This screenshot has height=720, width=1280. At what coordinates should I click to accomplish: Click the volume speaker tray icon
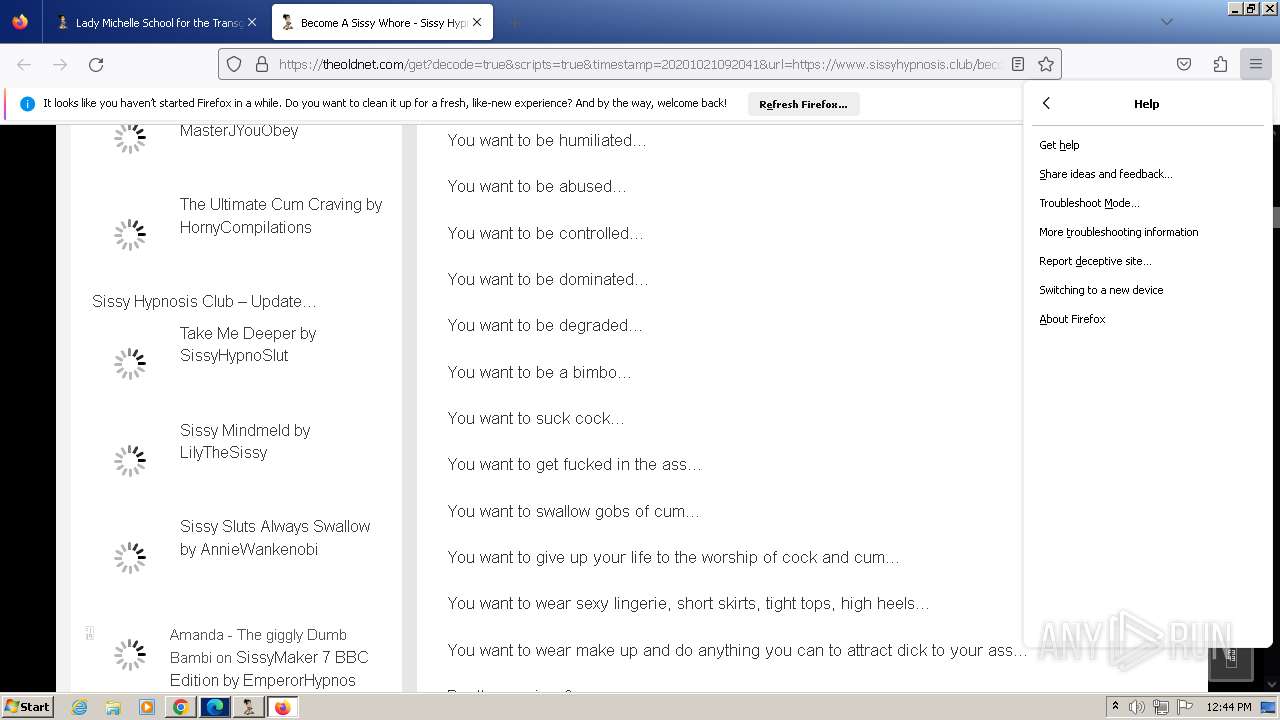pos(1137,707)
